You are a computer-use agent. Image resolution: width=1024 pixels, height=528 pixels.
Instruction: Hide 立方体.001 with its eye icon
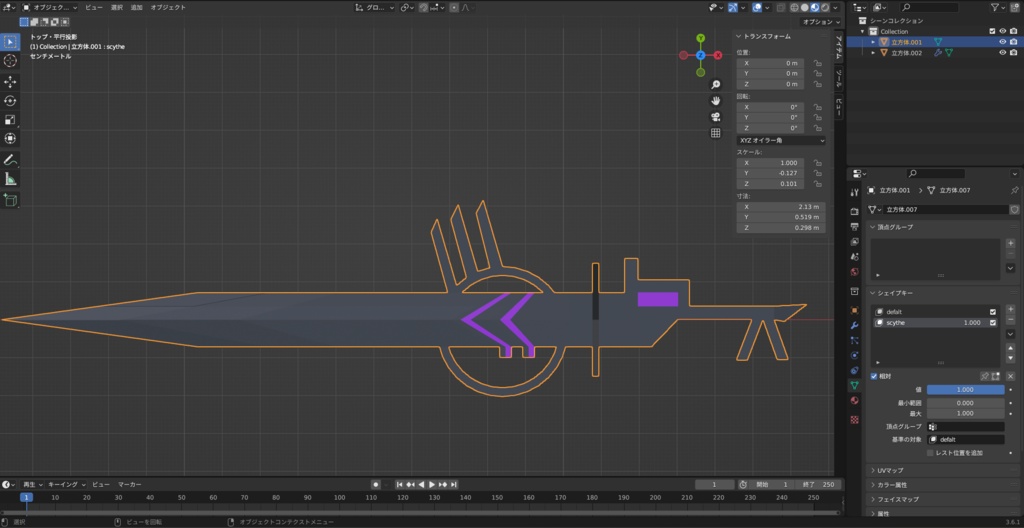point(1003,42)
